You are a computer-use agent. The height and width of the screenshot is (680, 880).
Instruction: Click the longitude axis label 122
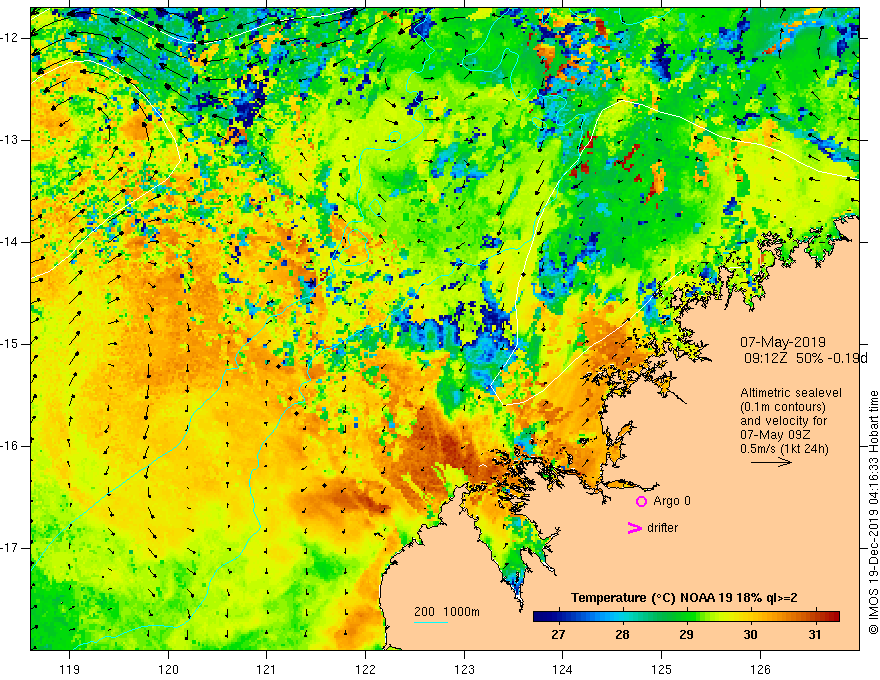[365, 669]
